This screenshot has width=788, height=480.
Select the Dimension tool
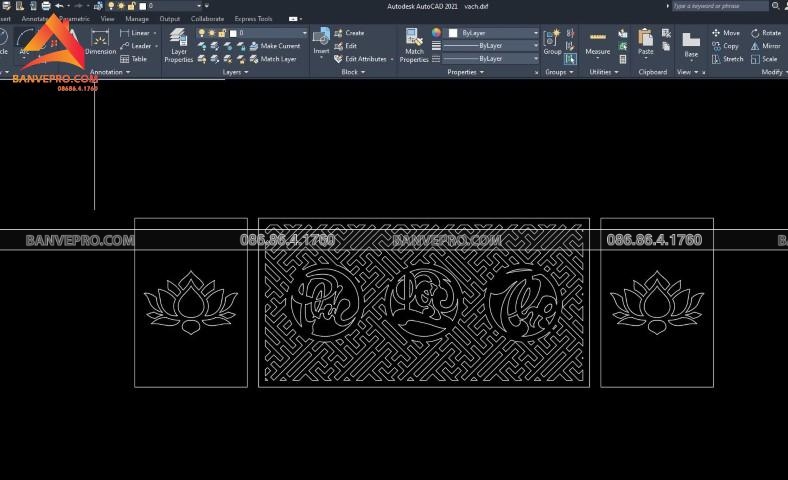pos(101,42)
